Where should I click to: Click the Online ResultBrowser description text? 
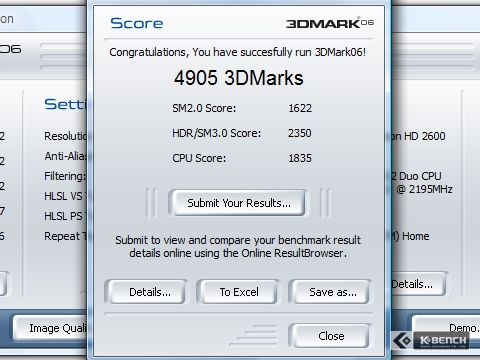pos(238,247)
